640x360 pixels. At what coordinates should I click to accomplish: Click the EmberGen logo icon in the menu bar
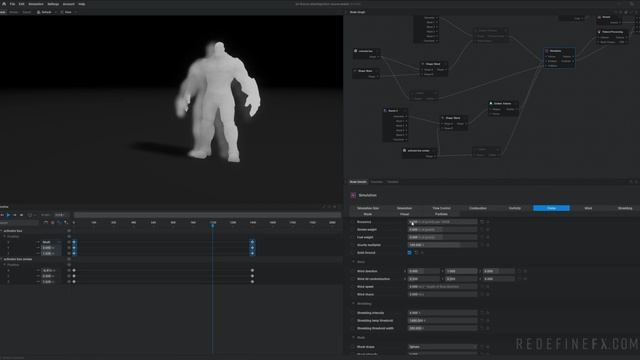point(4,4)
